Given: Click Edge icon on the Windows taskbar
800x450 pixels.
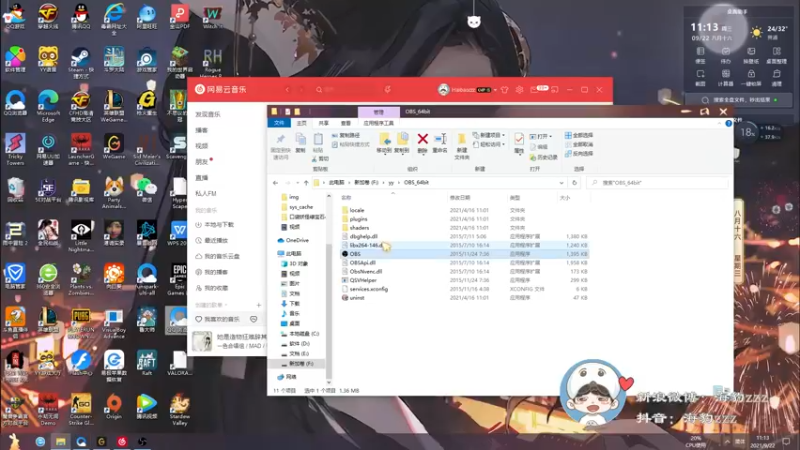Looking at the screenshot, I should [x=40, y=441].
